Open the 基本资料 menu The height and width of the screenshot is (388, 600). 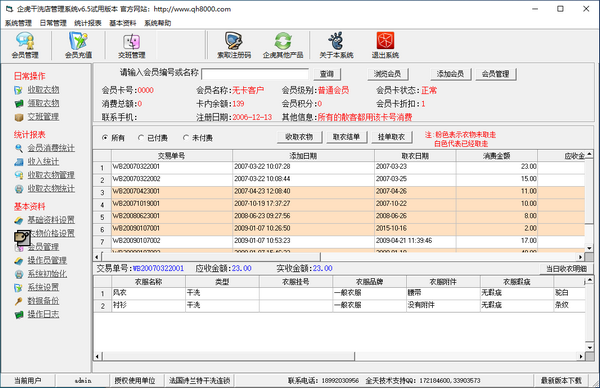tap(122, 23)
